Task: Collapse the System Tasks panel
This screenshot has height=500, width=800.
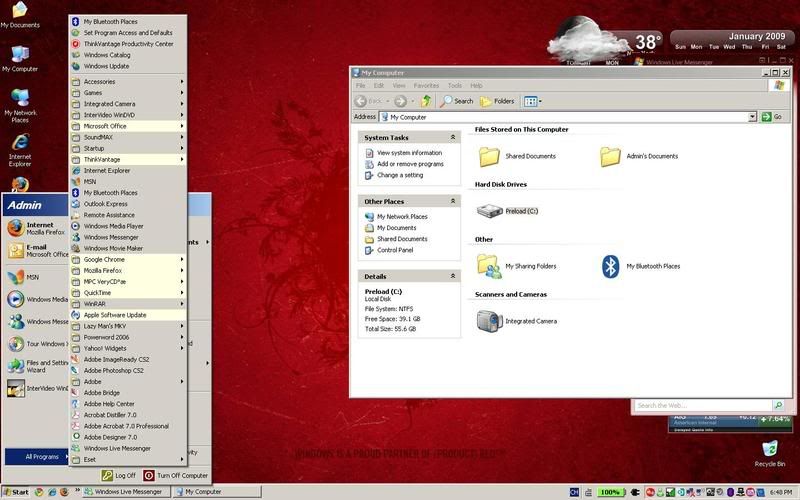Action: pos(453,137)
